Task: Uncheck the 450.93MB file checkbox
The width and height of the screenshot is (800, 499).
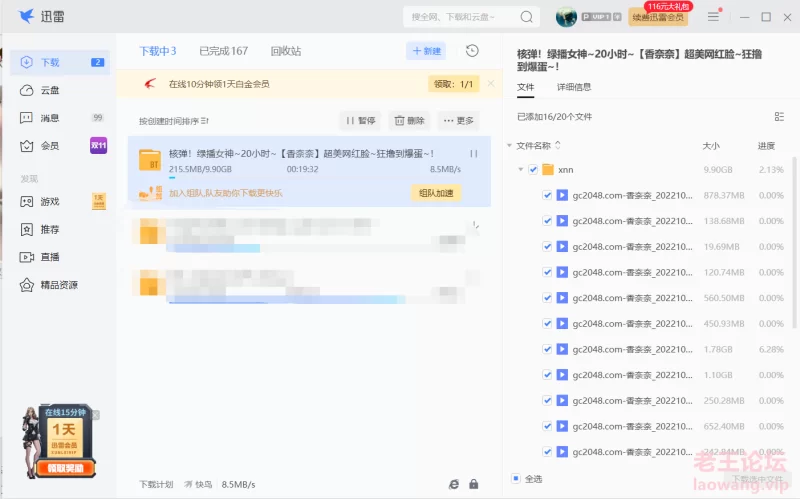Action: pos(547,323)
